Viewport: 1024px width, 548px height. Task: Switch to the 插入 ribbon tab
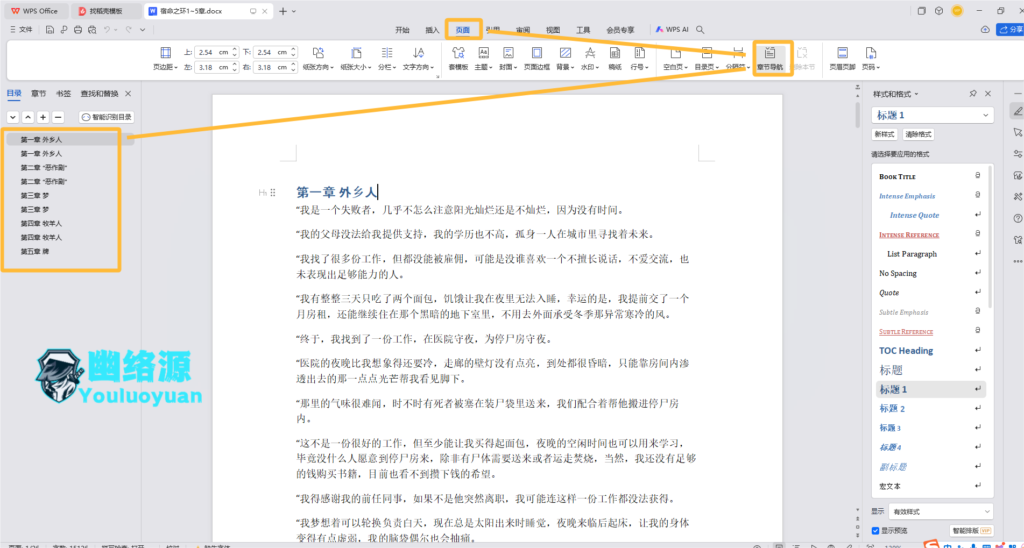click(x=431, y=30)
